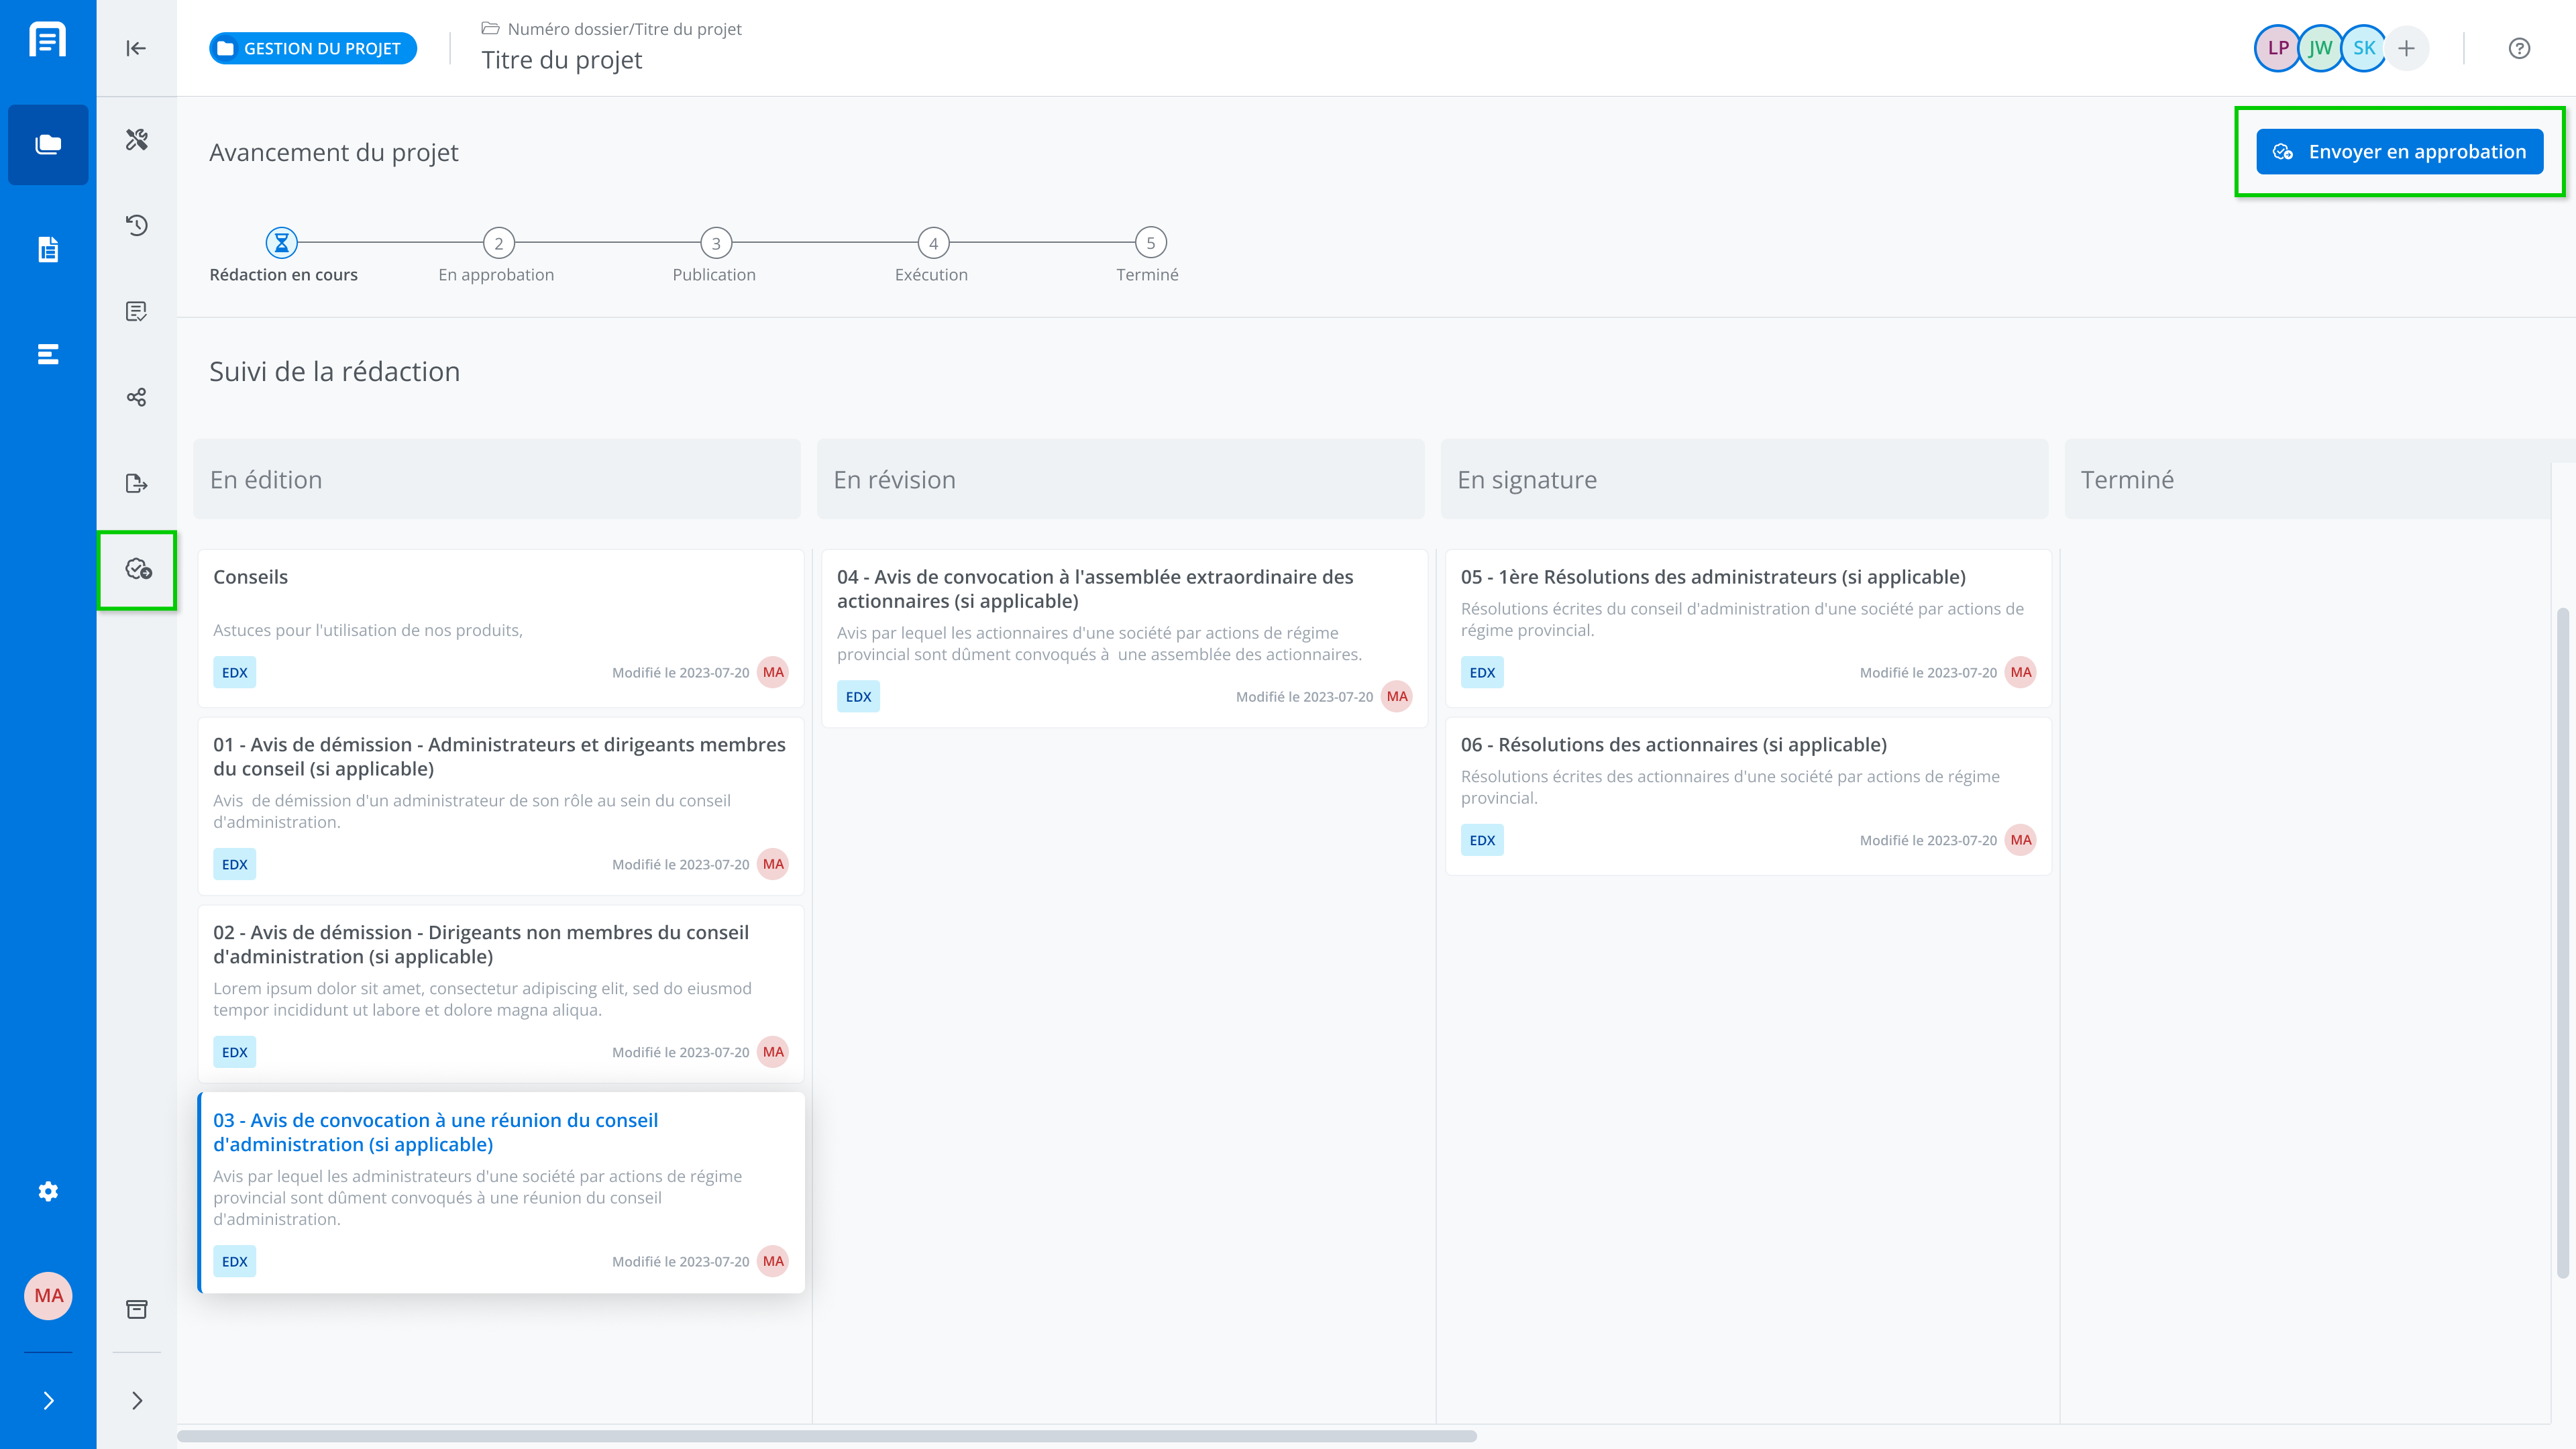Click Envoyer en approbation button
Image resolution: width=2576 pixels, height=1449 pixels.
tap(2399, 152)
